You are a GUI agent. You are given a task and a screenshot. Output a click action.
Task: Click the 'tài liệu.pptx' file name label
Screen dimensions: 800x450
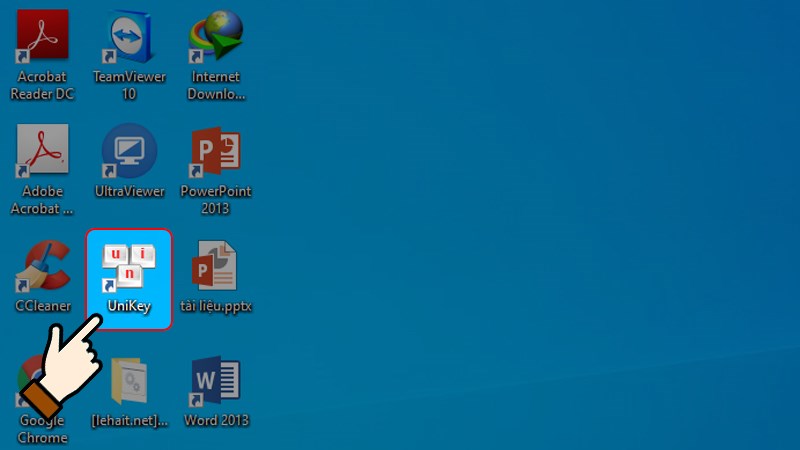coord(215,306)
